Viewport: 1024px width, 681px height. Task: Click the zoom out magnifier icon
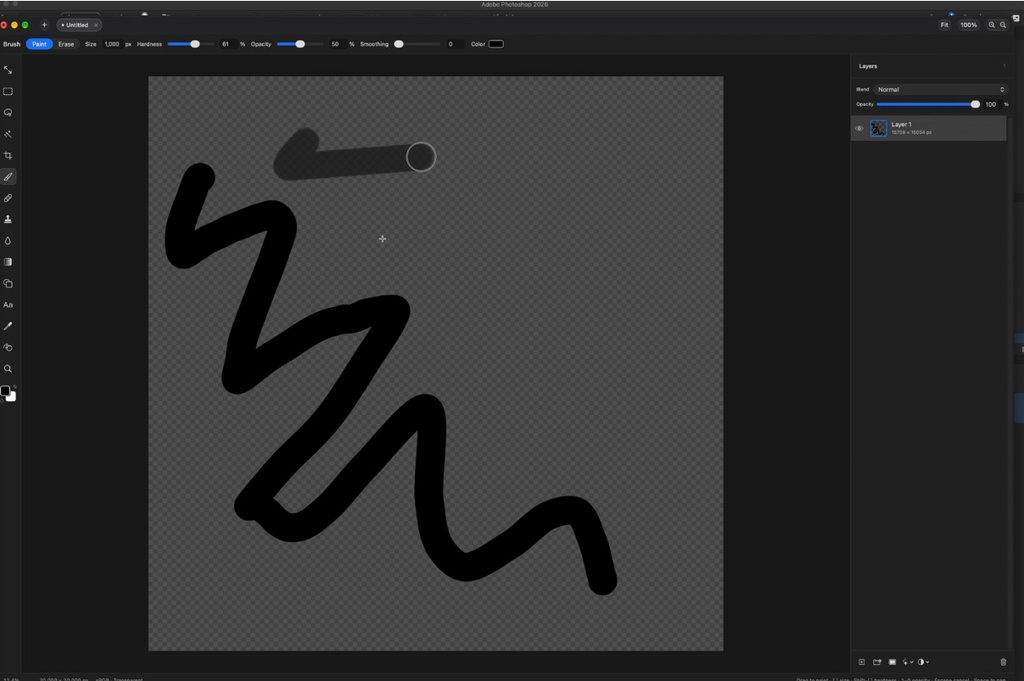tap(1003, 25)
